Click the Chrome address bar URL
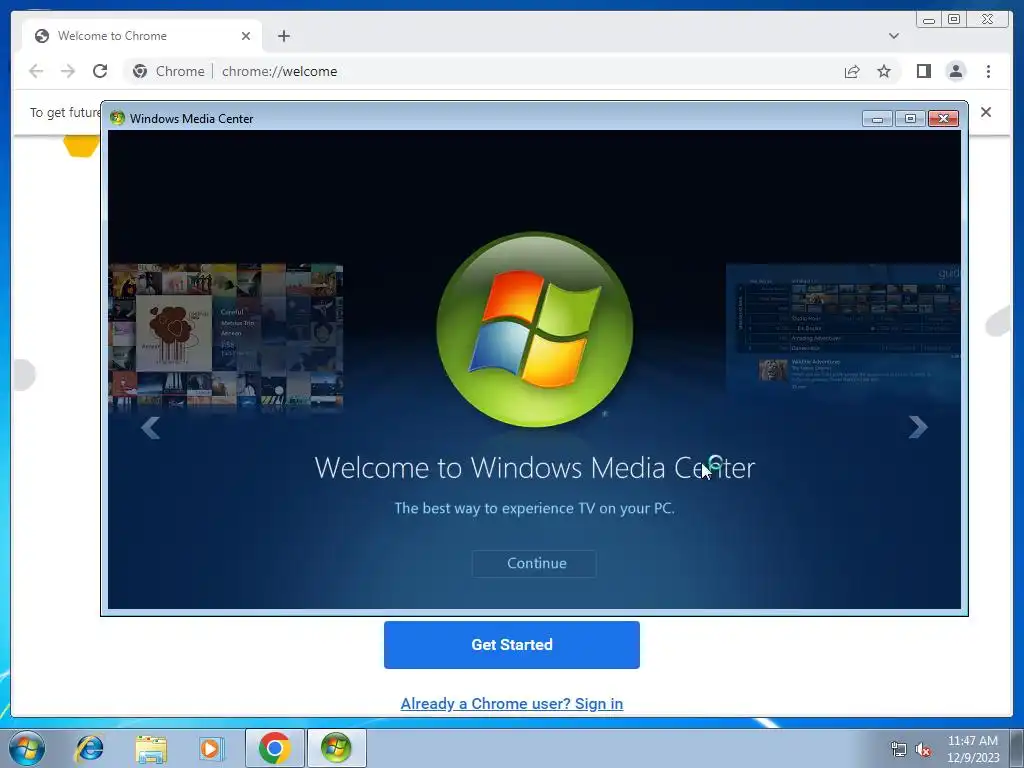The width and height of the screenshot is (1024, 768). [280, 71]
